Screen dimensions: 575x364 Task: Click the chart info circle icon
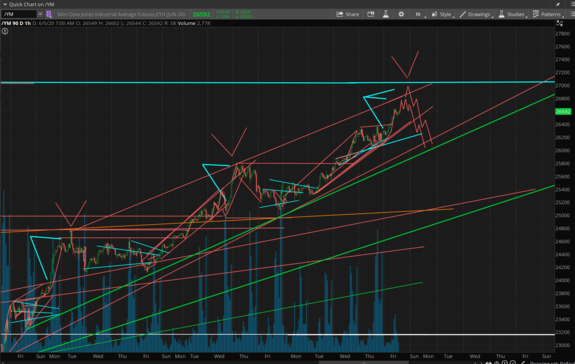coord(5,32)
